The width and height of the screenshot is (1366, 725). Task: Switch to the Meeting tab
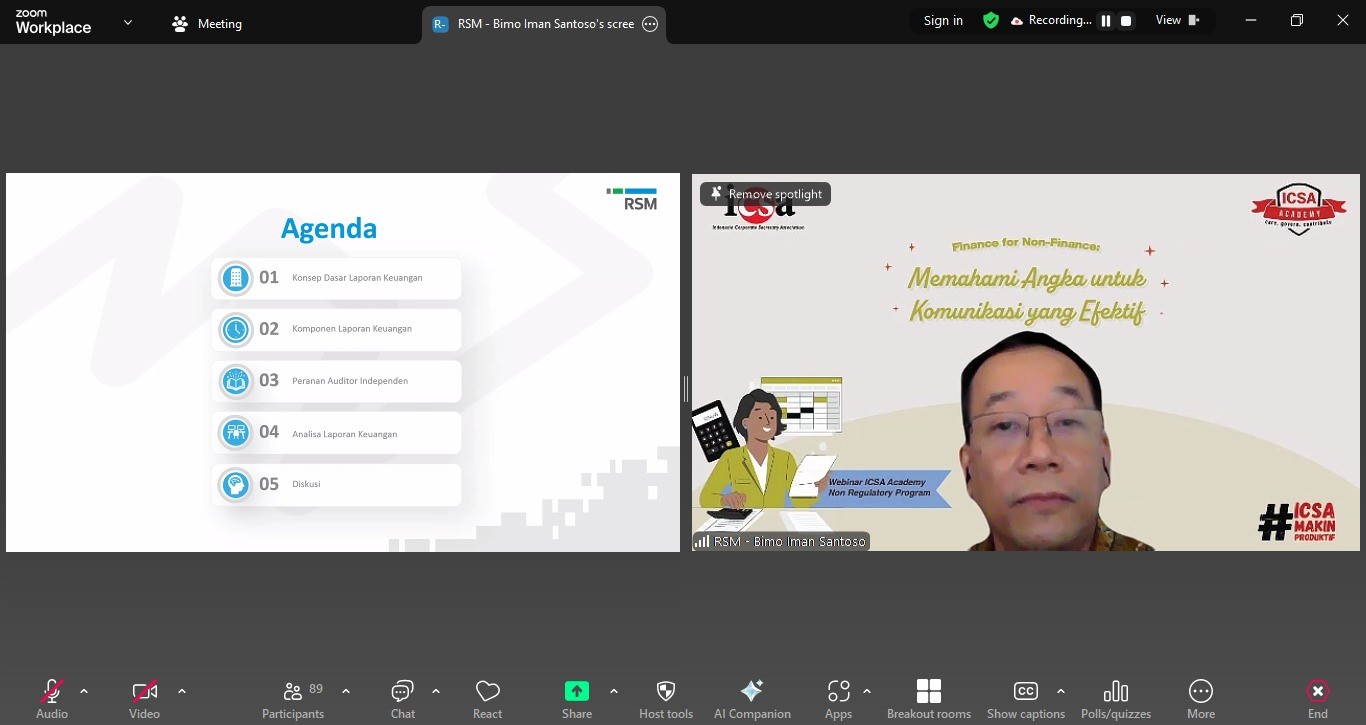pos(206,23)
